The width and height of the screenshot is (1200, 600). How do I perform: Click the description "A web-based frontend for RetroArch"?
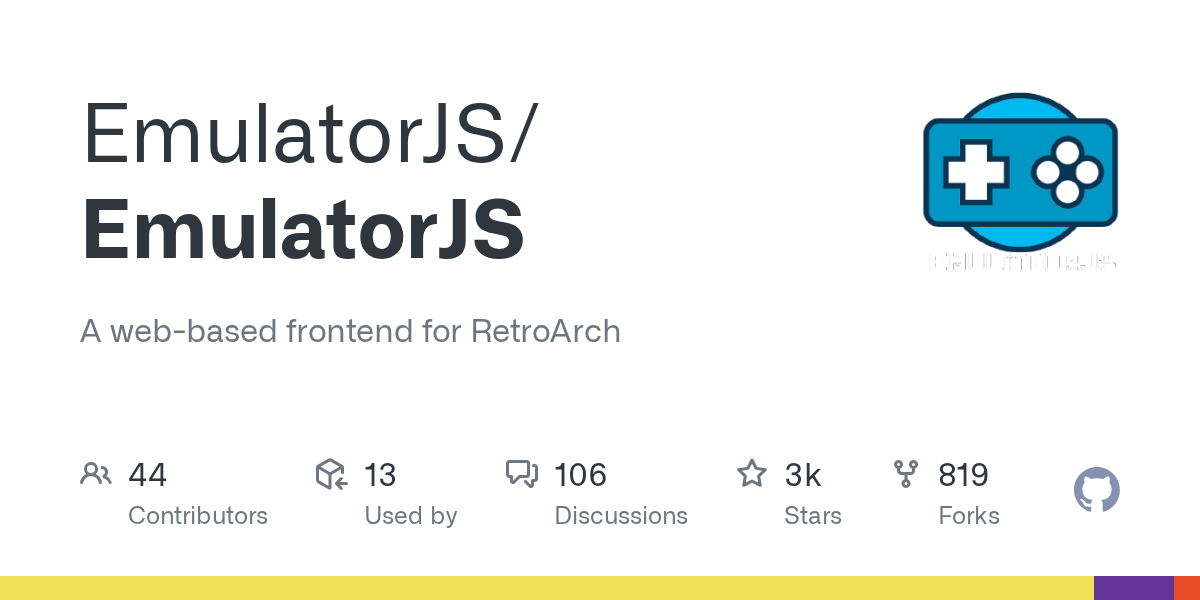350,331
